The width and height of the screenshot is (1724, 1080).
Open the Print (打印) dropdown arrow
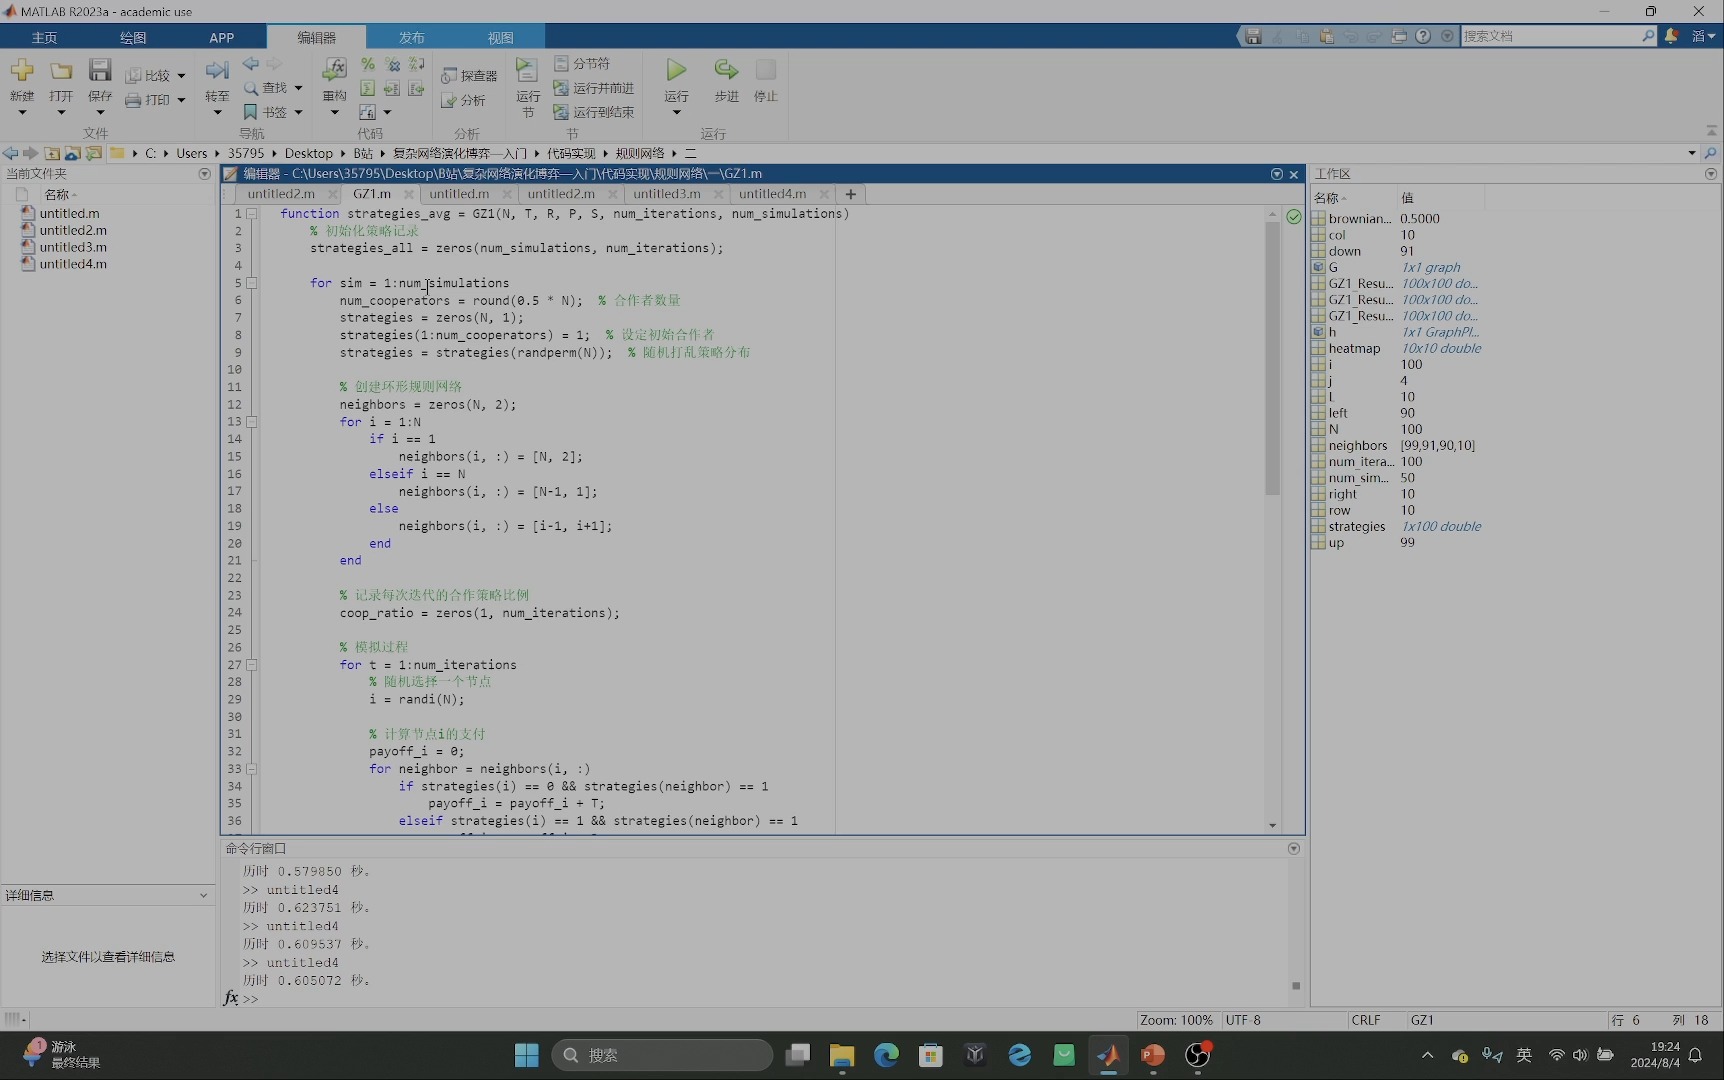tap(181, 100)
